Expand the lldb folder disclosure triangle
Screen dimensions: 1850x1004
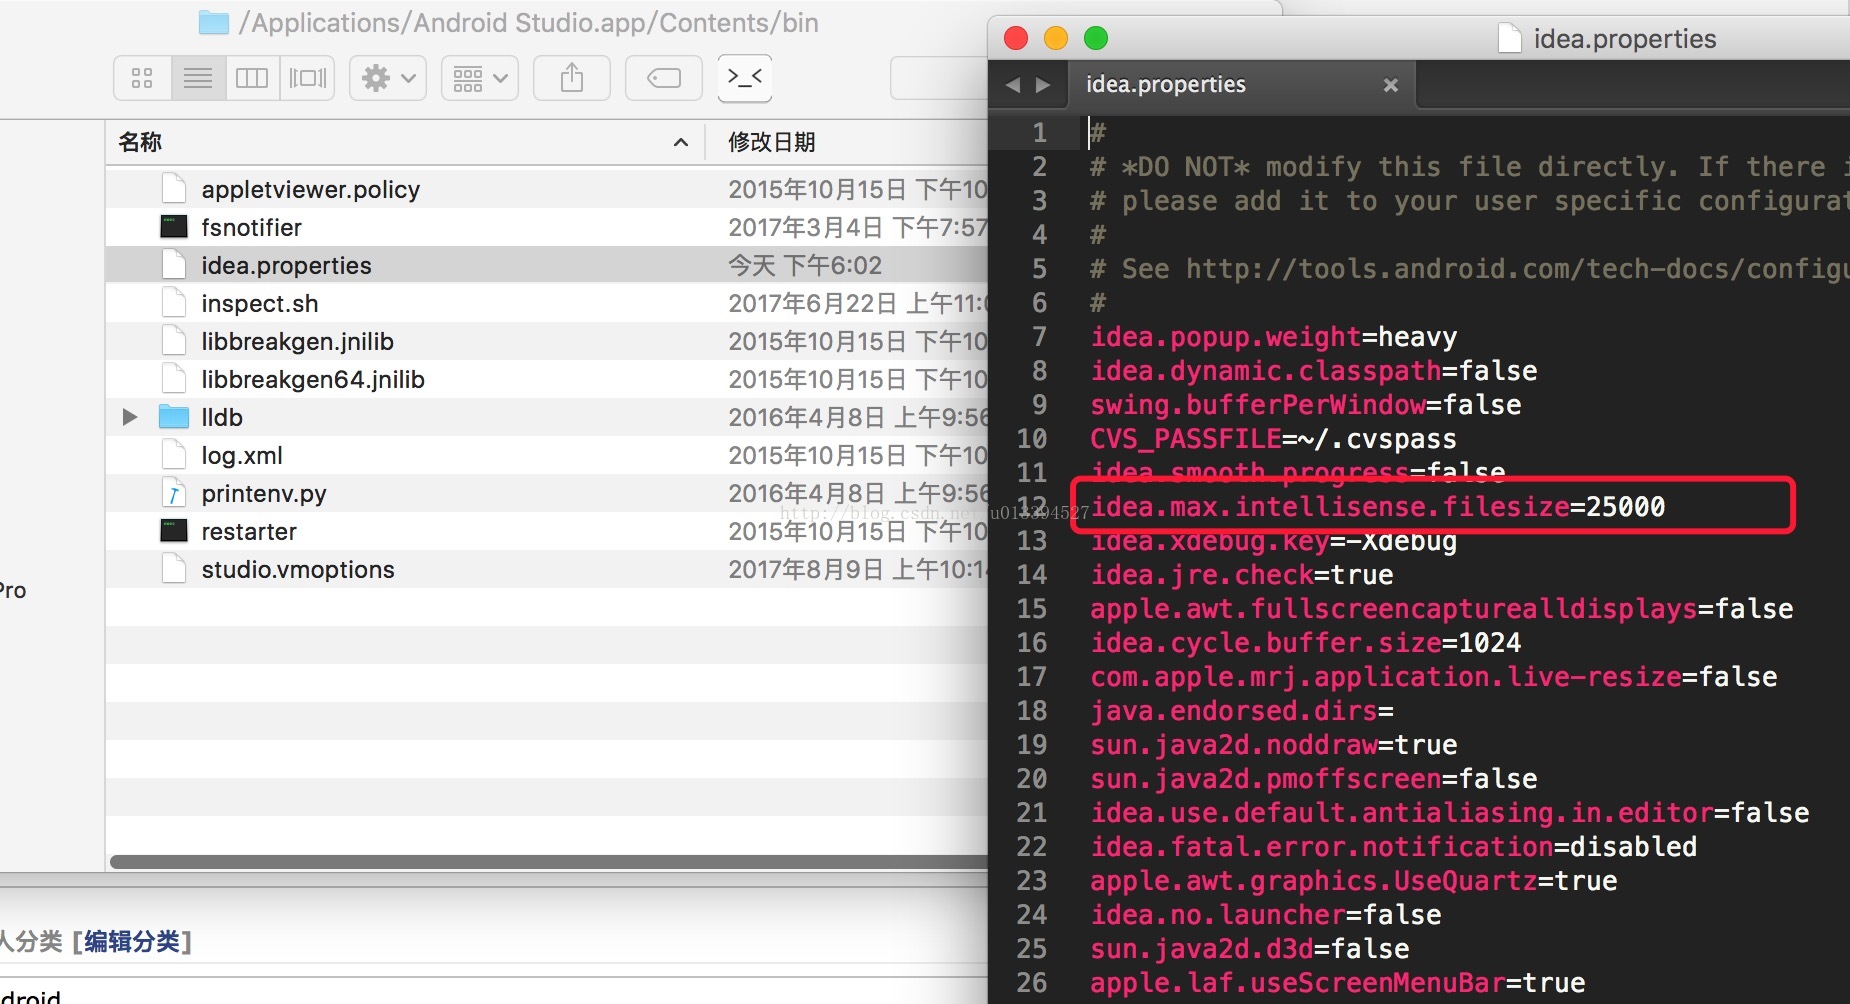point(129,417)
